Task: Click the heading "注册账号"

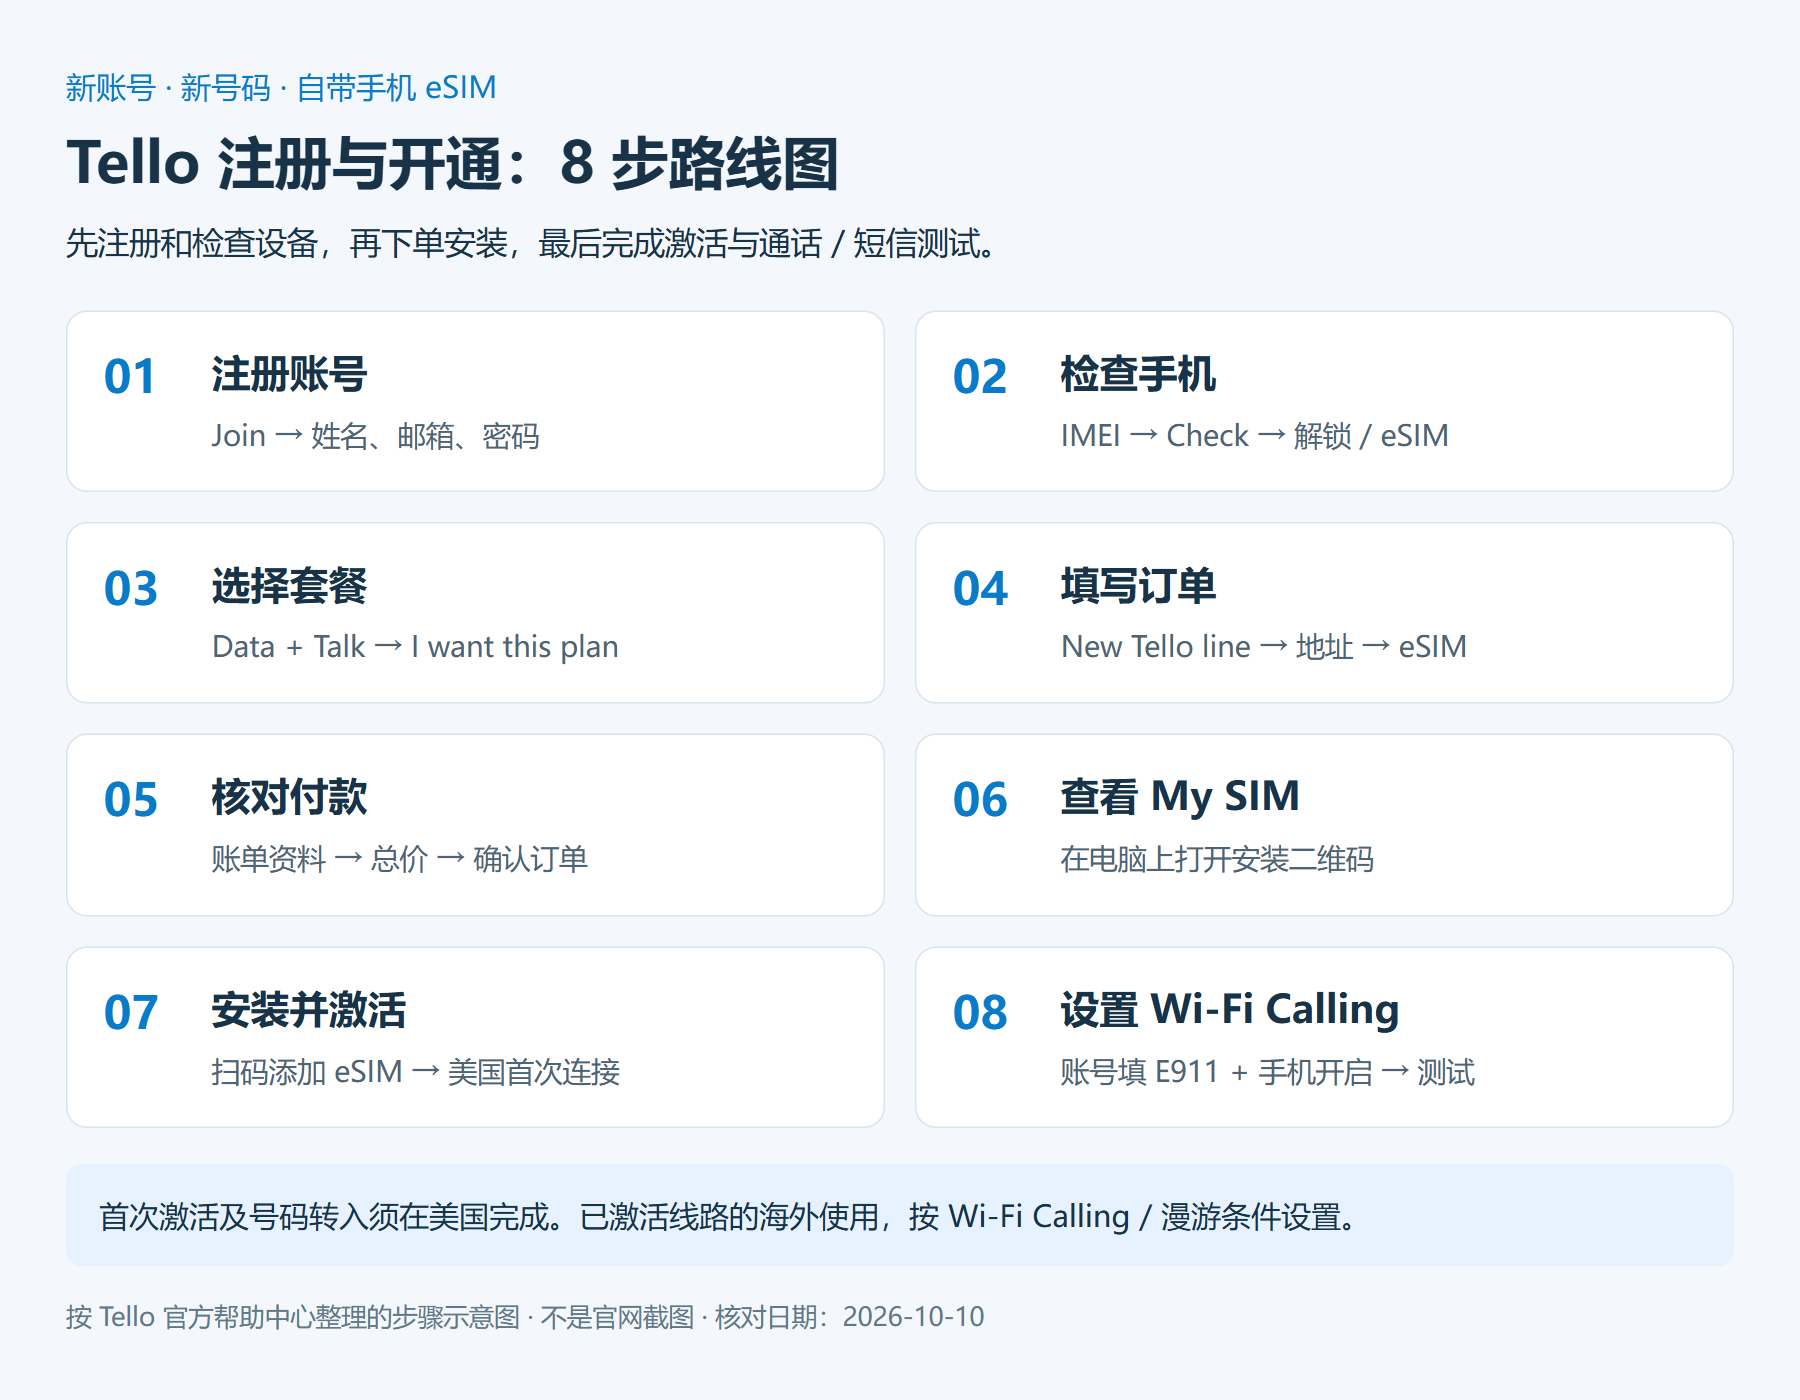Action: click(x=289, y=375)
